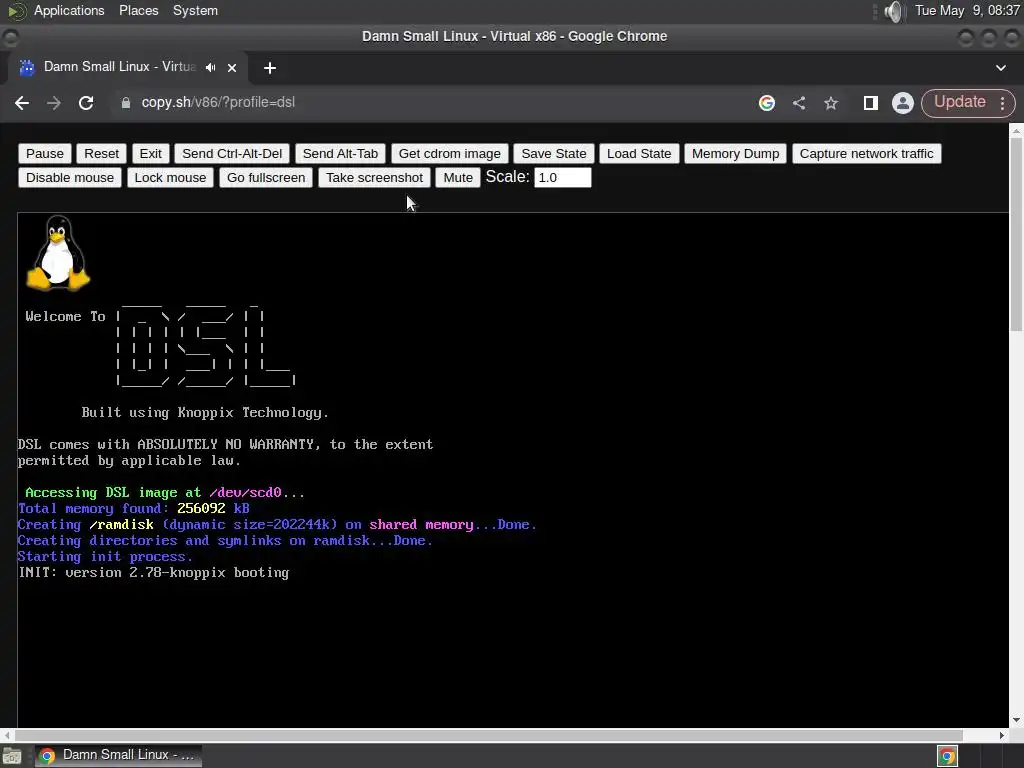Screen dimensions: 1024x768
Task: Reload the page with the refresh icon
Action: 86,103
